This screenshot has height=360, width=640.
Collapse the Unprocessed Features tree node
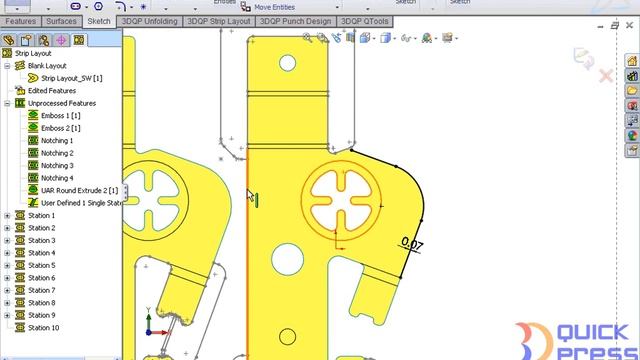7,103
